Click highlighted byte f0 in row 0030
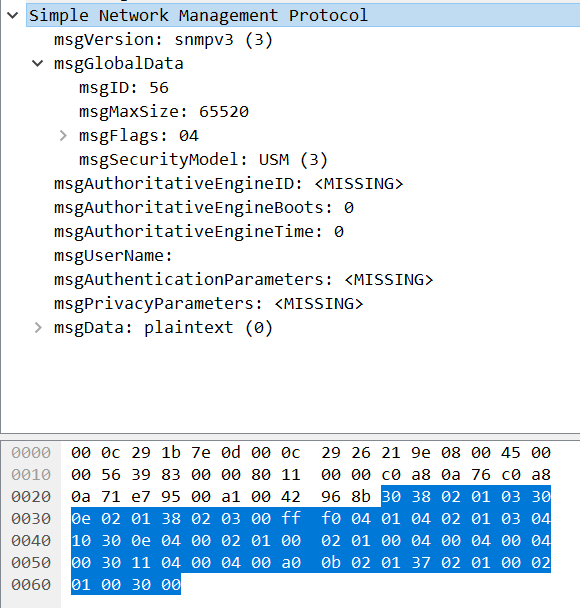The height and width of the screenshot is (608, 580). point(331,519)
